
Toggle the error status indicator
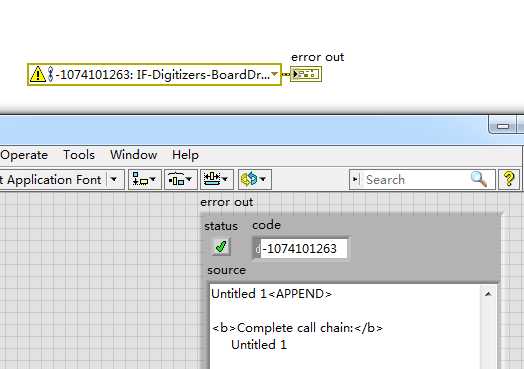click(221, 247)
